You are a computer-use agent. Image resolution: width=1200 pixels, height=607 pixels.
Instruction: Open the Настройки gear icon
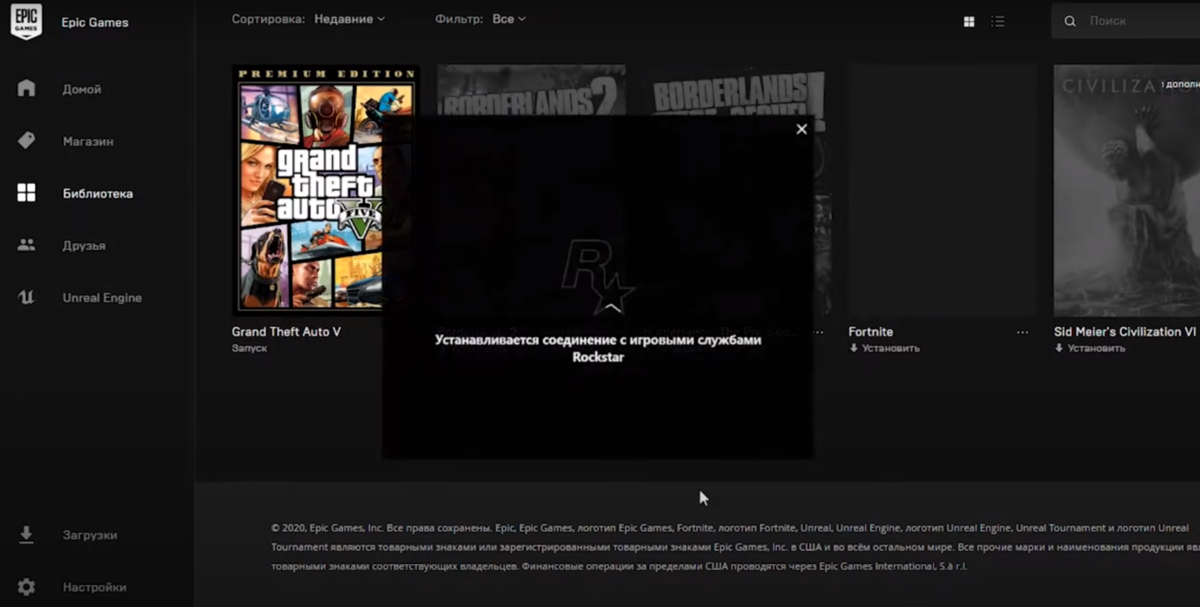(x=26, y=587)
